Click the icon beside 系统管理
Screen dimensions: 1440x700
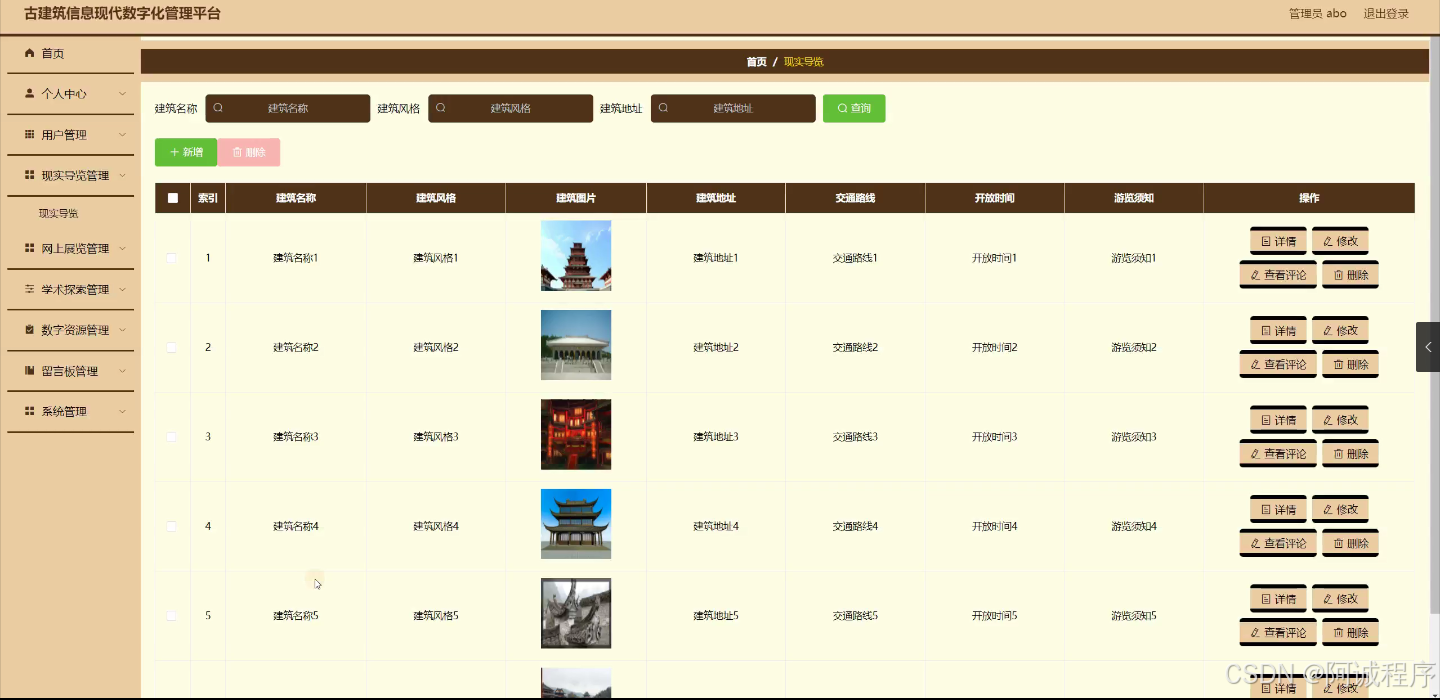pos(30,411)
